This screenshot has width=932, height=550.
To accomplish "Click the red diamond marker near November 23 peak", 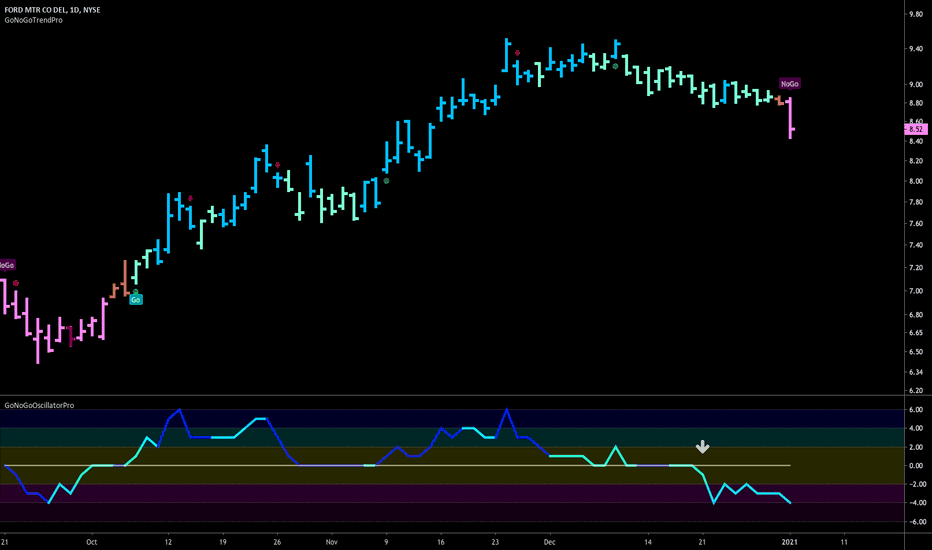I will point(518,53).
